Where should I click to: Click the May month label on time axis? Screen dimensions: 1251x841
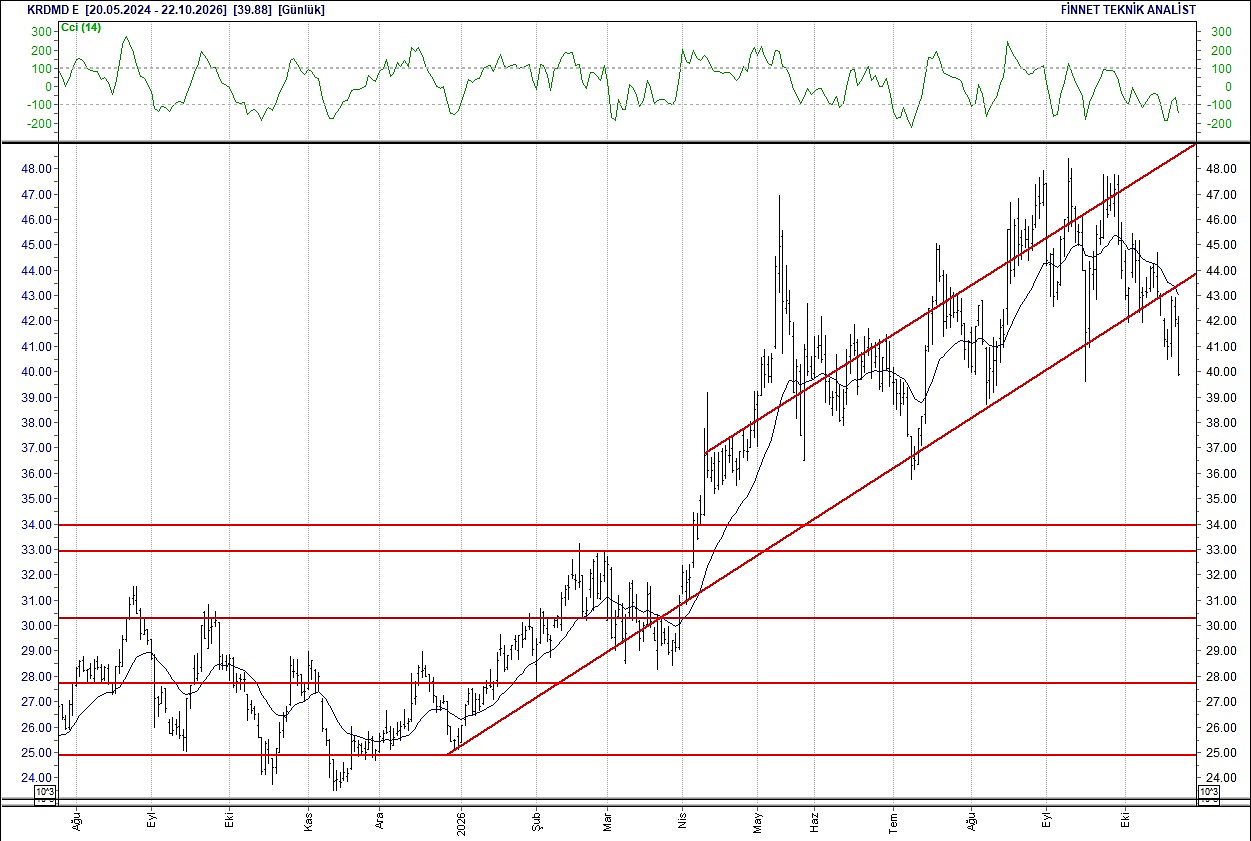757,822
